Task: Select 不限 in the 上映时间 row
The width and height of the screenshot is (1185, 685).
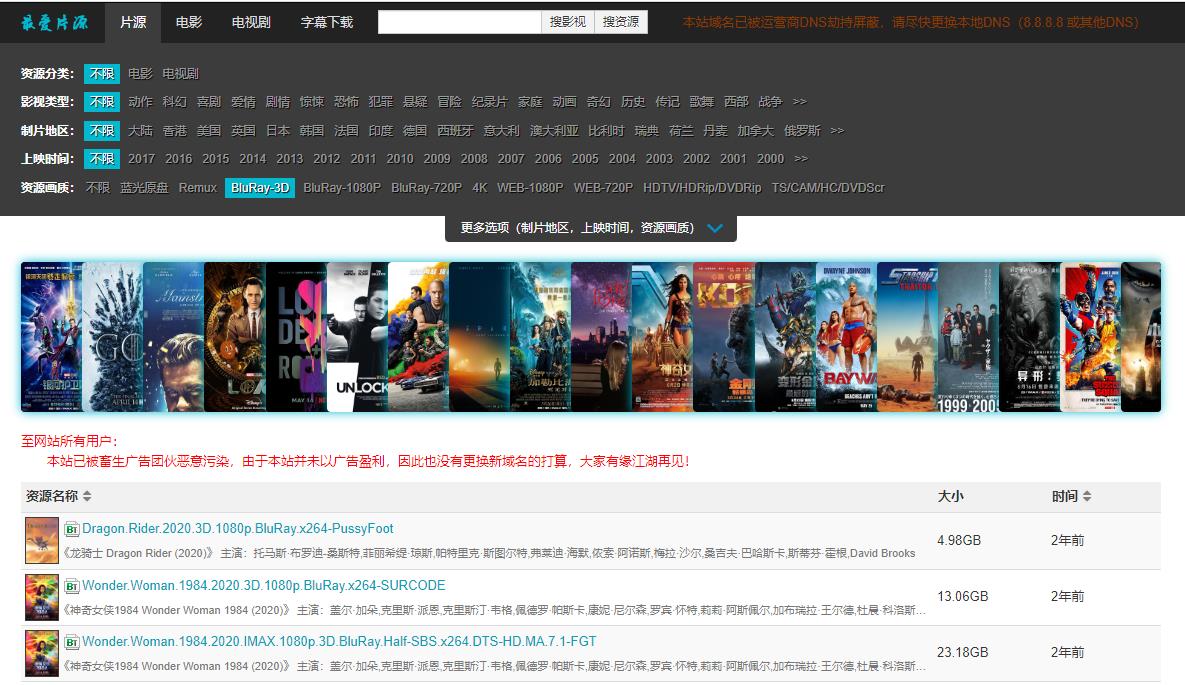Action: pyautogui.click(x=102, y=159)
